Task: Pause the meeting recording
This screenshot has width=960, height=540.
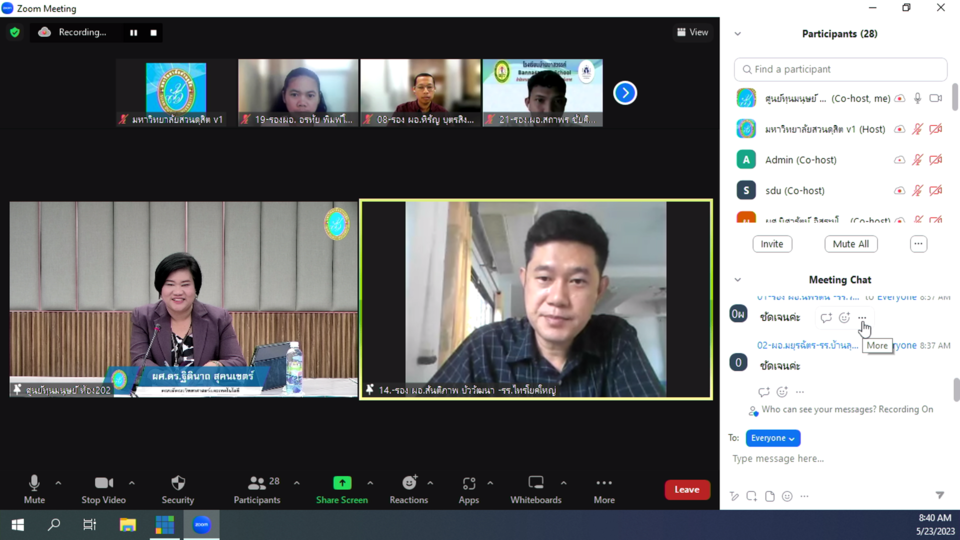Action: 133,32
